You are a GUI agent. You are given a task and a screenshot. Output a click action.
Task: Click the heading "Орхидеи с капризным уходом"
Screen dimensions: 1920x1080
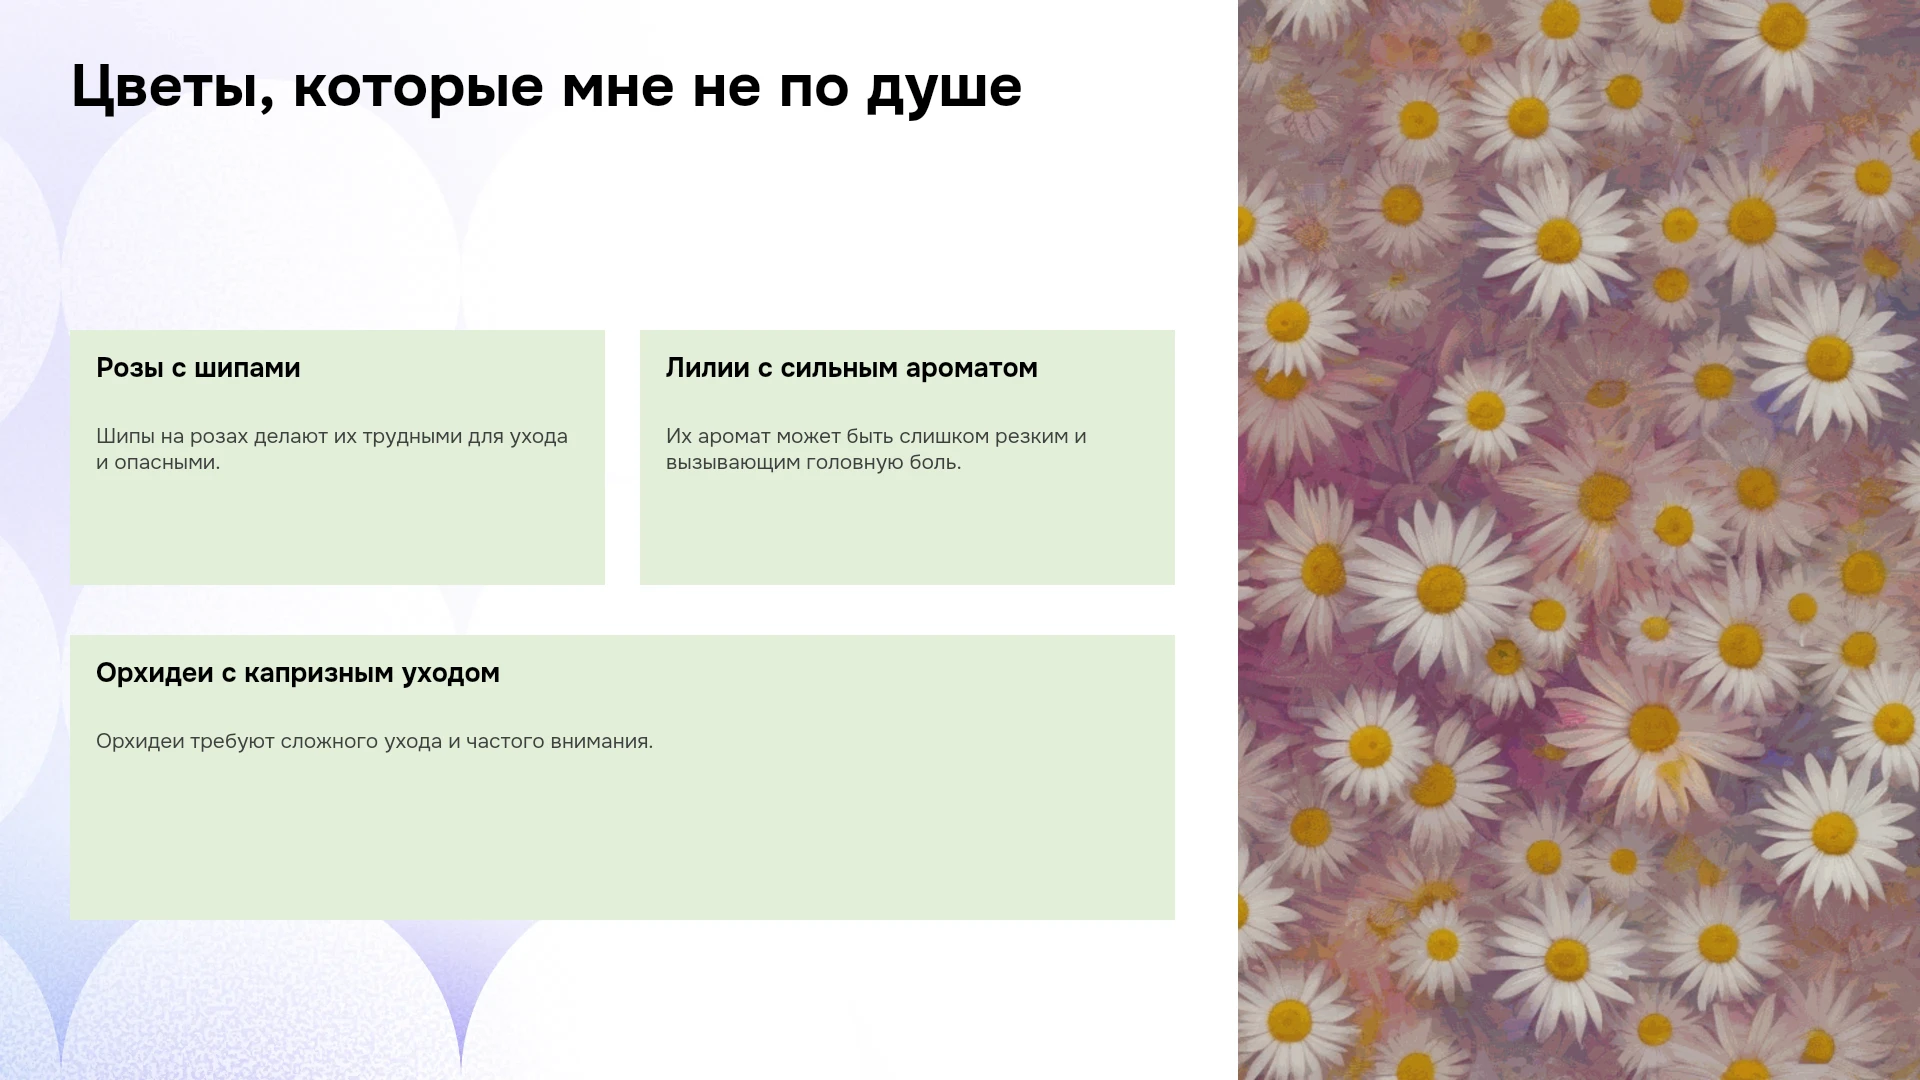298,673
